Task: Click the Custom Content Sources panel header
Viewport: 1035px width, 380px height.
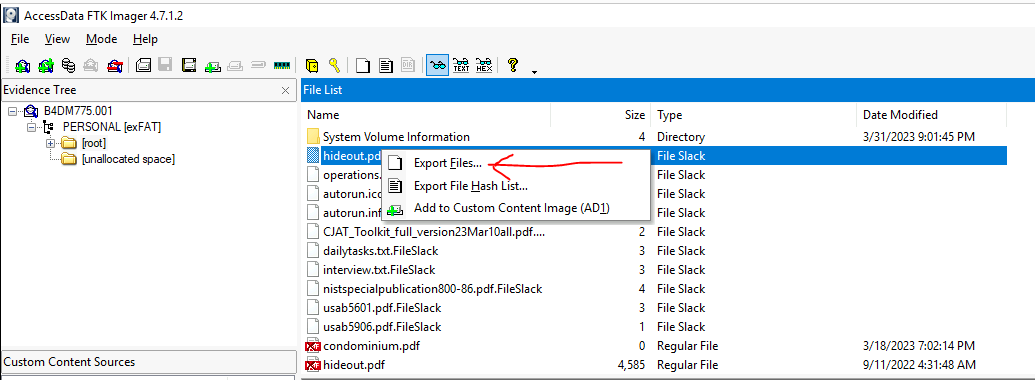Action: coord(149,362)
